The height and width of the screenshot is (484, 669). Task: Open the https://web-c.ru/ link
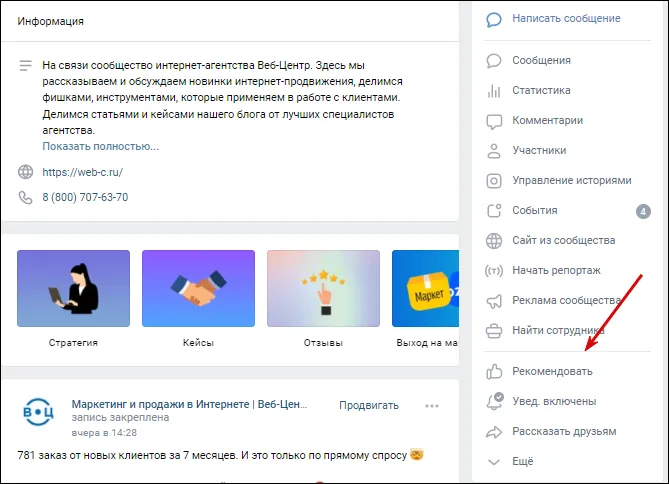(x=82, y=172)
